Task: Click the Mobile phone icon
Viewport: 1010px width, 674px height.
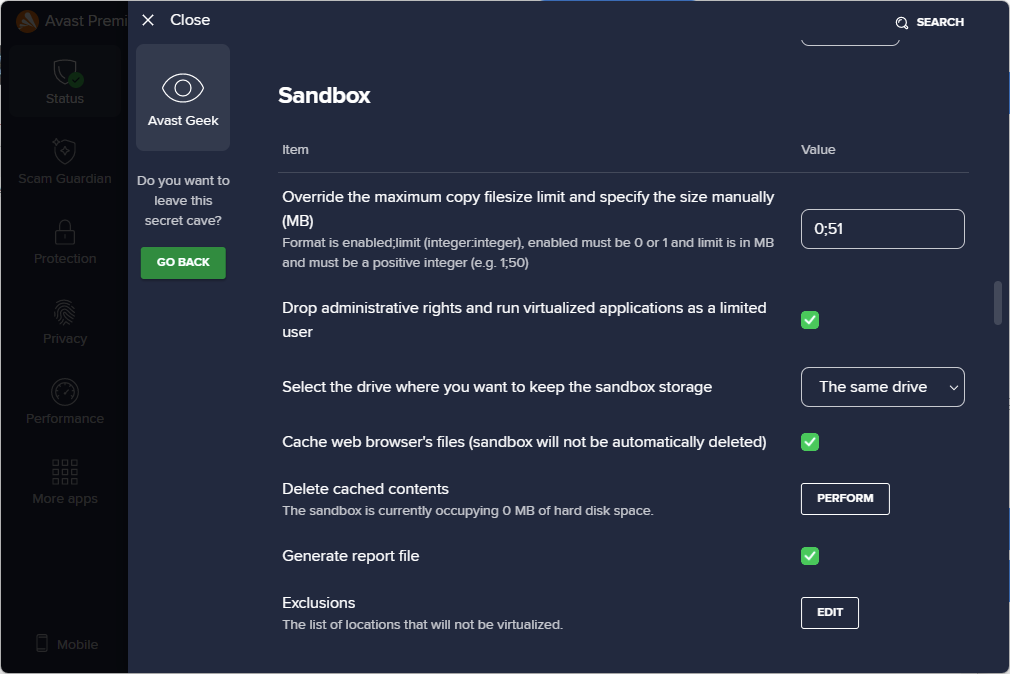Action: 42,643
